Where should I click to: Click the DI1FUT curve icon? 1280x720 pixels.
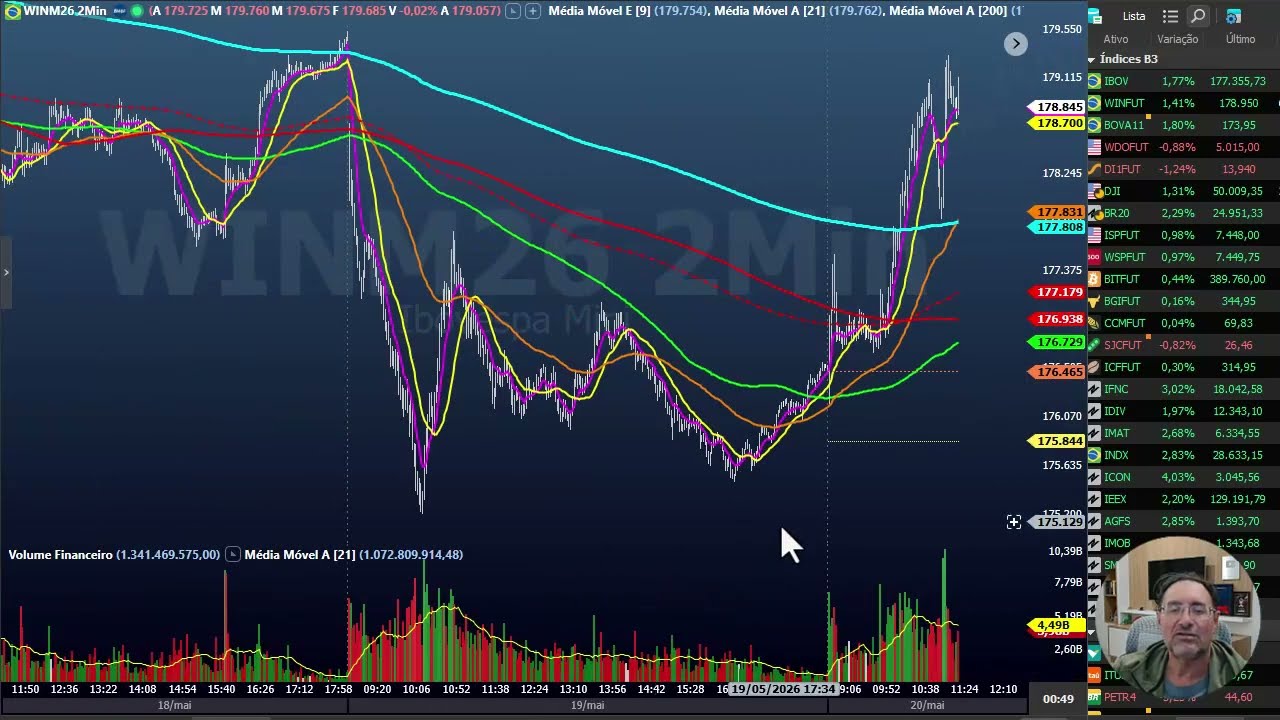tap(1094, 169)
